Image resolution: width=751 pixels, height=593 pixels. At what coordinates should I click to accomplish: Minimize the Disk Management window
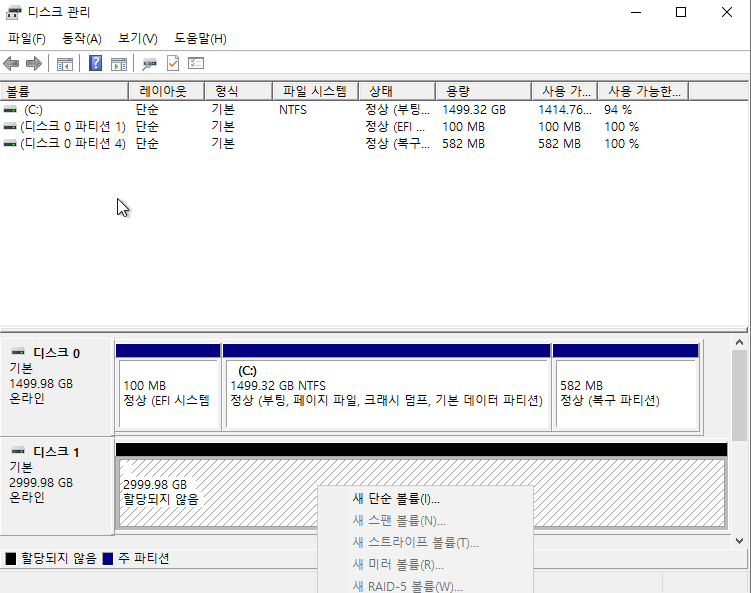pyautogui.click(x=636, y=12)
